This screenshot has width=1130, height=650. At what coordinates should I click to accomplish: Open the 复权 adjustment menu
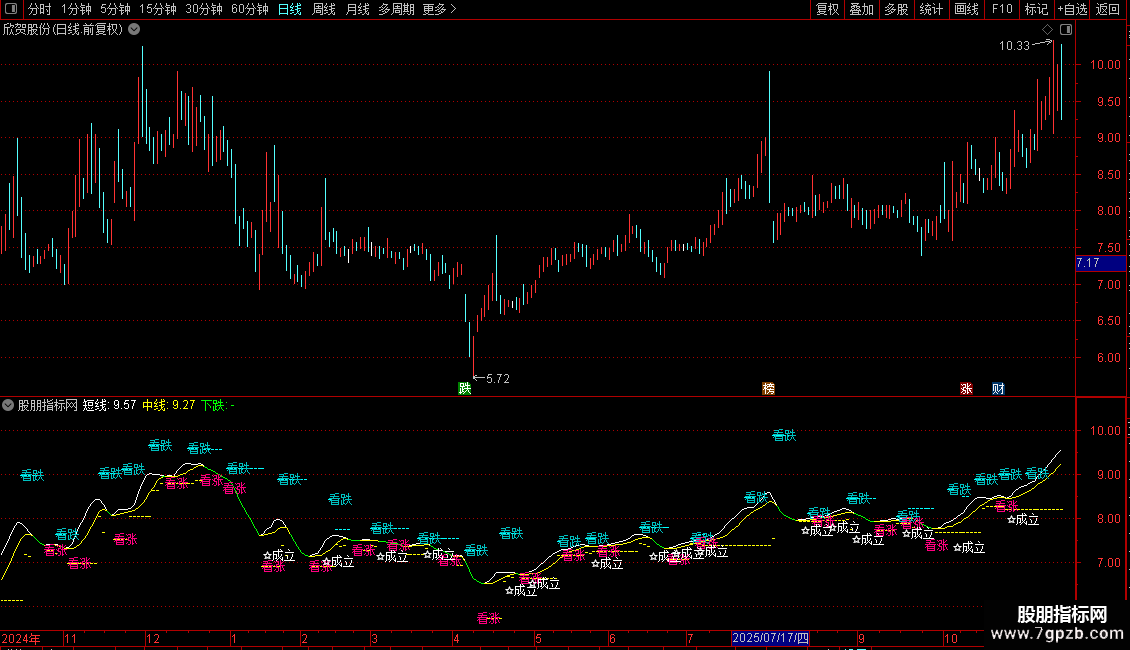pos(827,9)
